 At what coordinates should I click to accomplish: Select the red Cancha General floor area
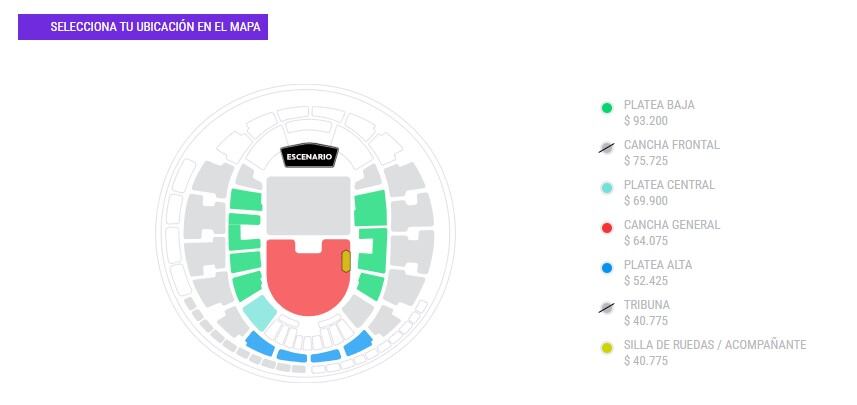300,280
